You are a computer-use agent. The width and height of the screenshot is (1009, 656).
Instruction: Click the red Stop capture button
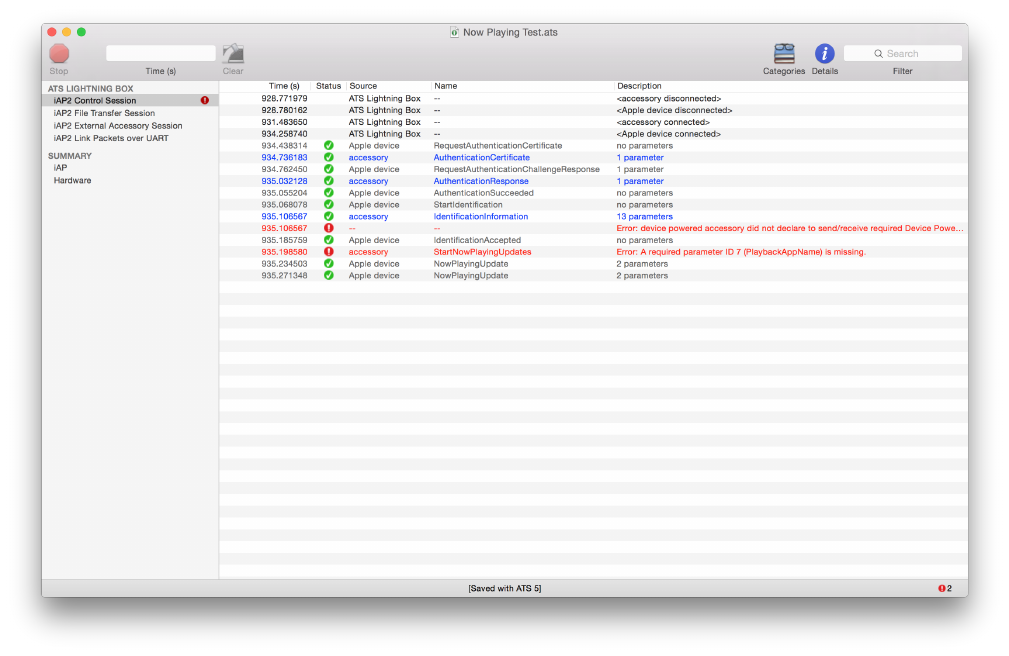[59, 53]
